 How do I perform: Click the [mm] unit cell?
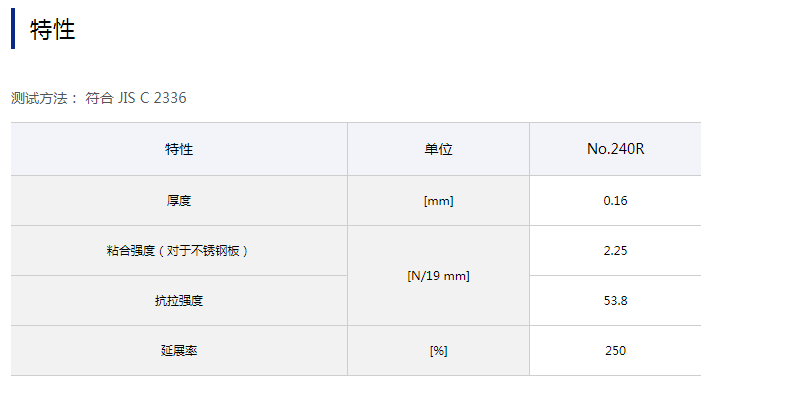pos(439,201)
